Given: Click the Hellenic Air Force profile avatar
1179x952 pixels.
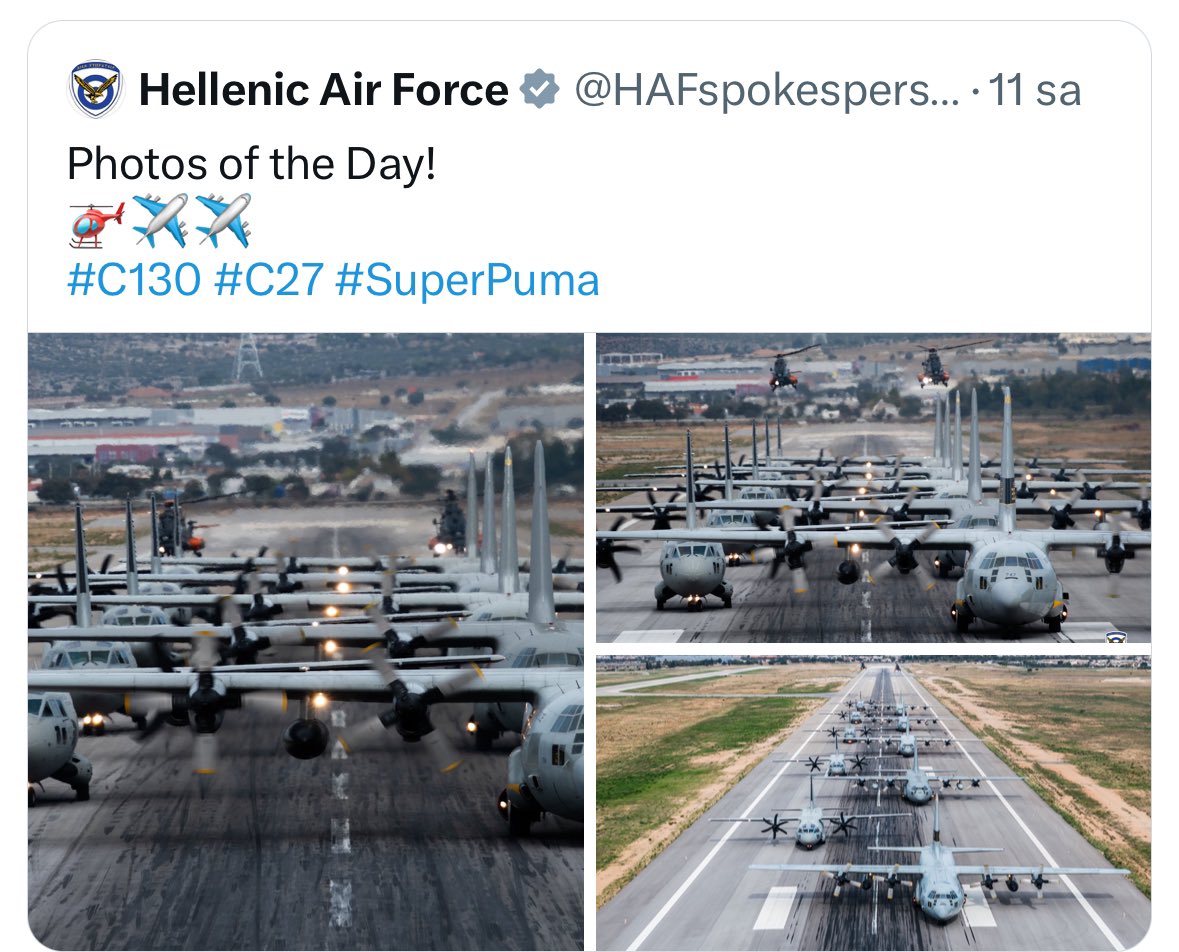Looking at the screenshot, I should (x=97, y=91).
